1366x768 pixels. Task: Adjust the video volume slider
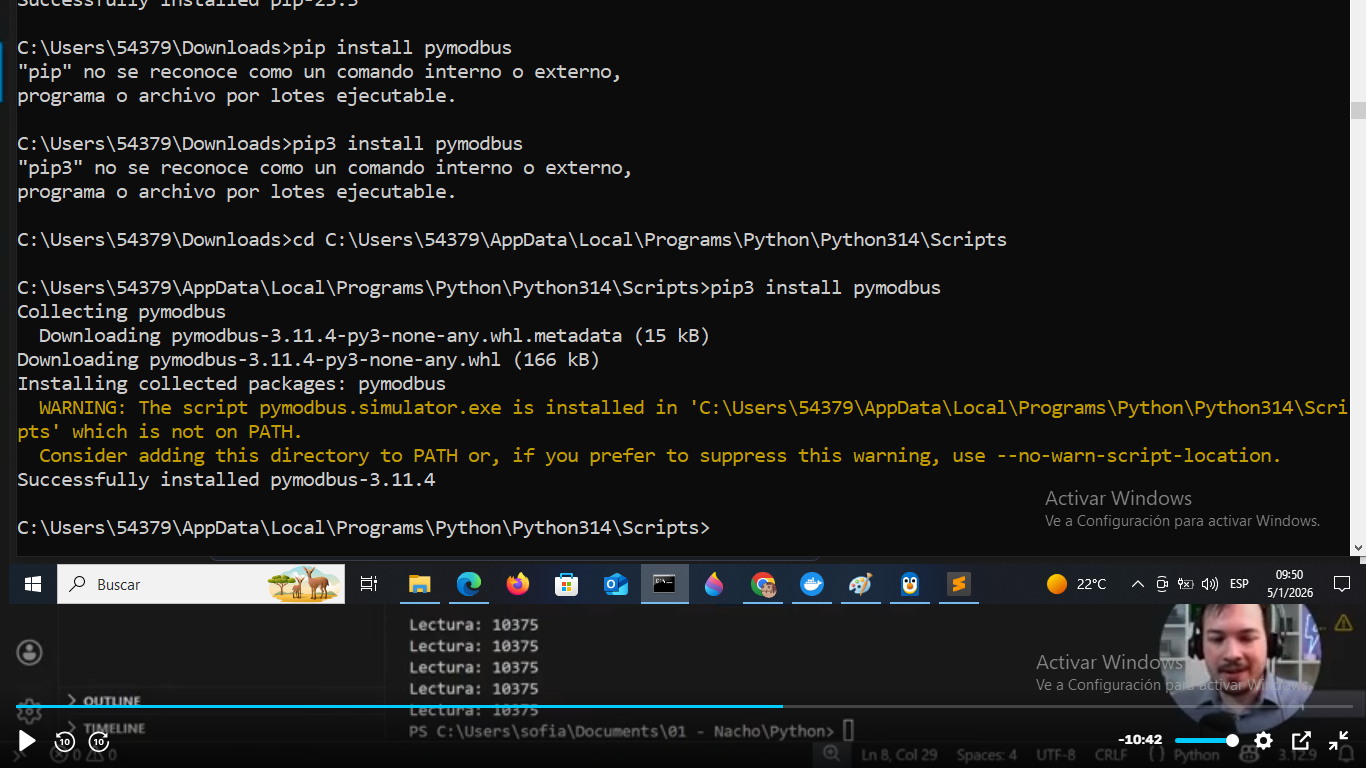(1205, 741)
